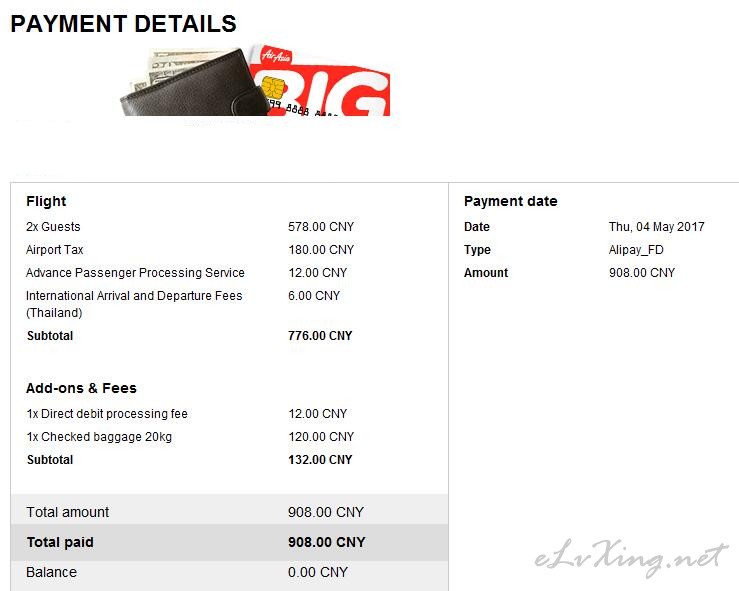Click the date Thu, 04 May 2017
The image size is (739, 591).
[x=656, y=227]
